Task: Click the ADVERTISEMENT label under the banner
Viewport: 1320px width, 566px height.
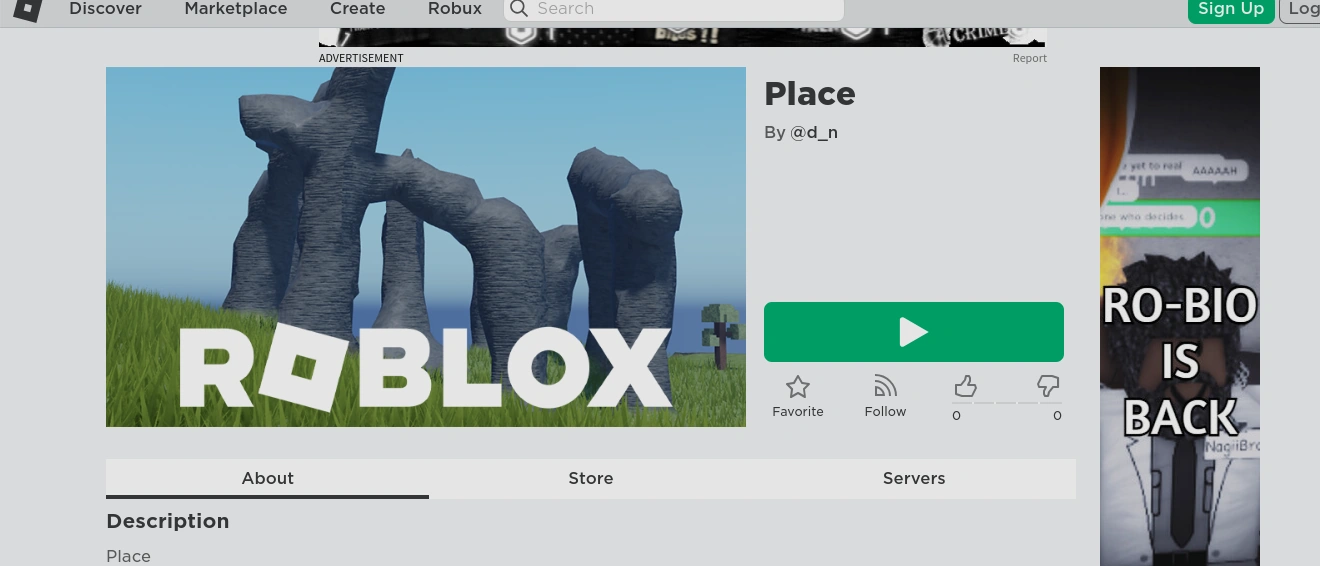Action: pos(361,58)
